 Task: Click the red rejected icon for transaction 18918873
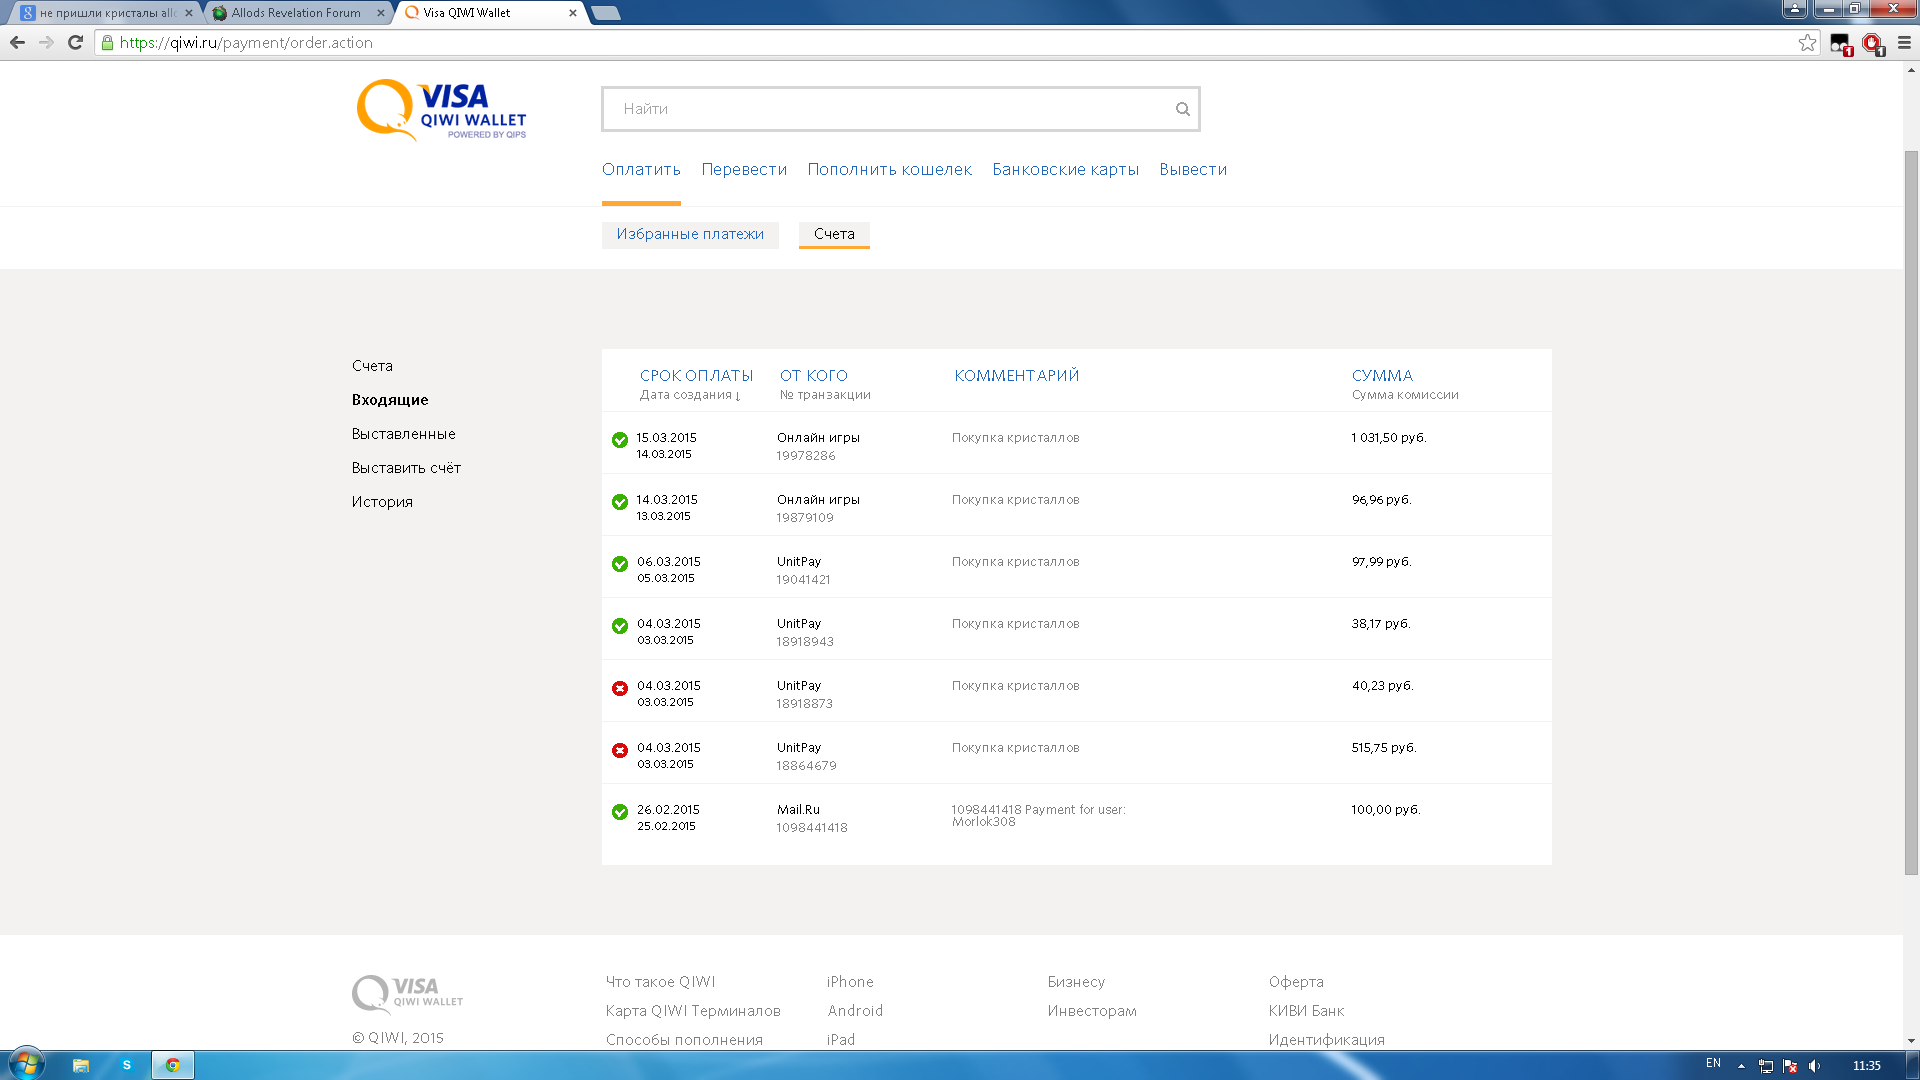(620, 688)
